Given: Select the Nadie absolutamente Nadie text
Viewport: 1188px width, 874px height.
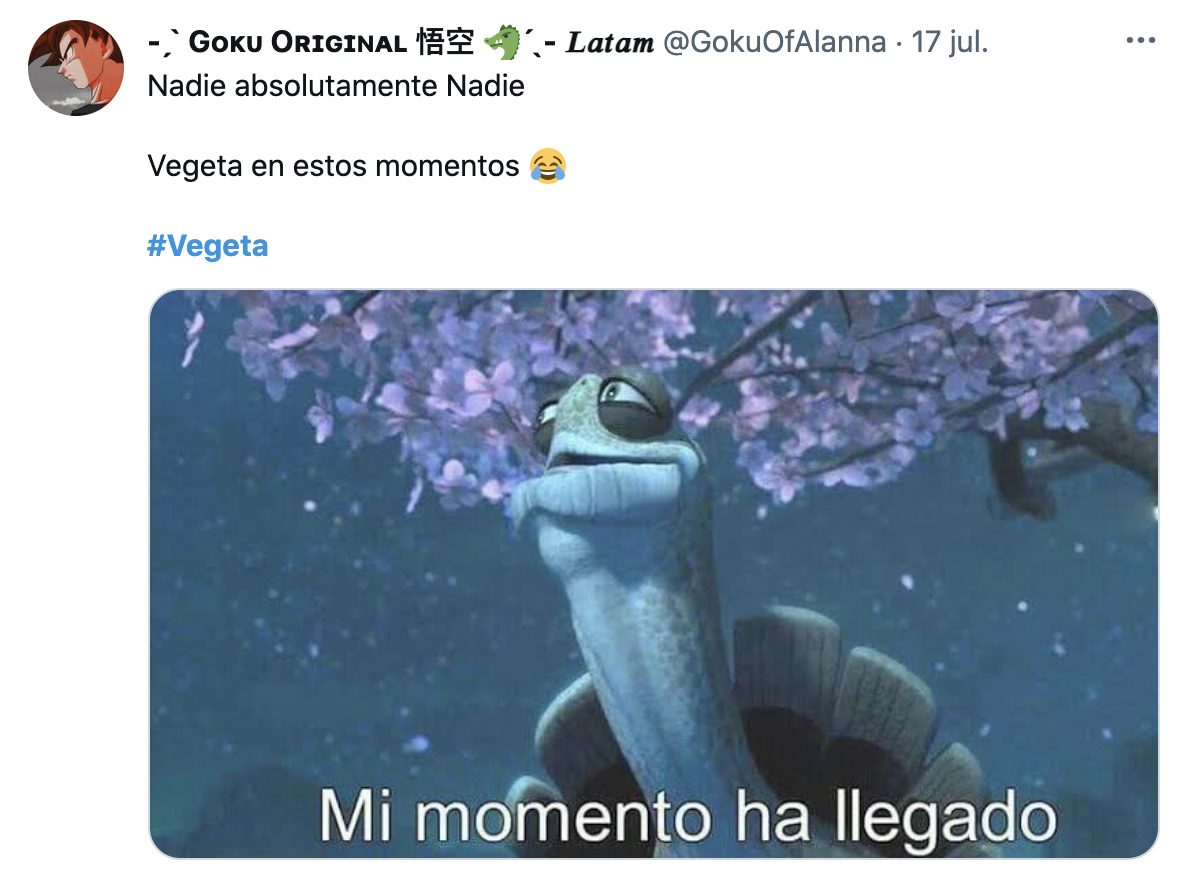Looking at the screenshot, I should pos(336,86).
